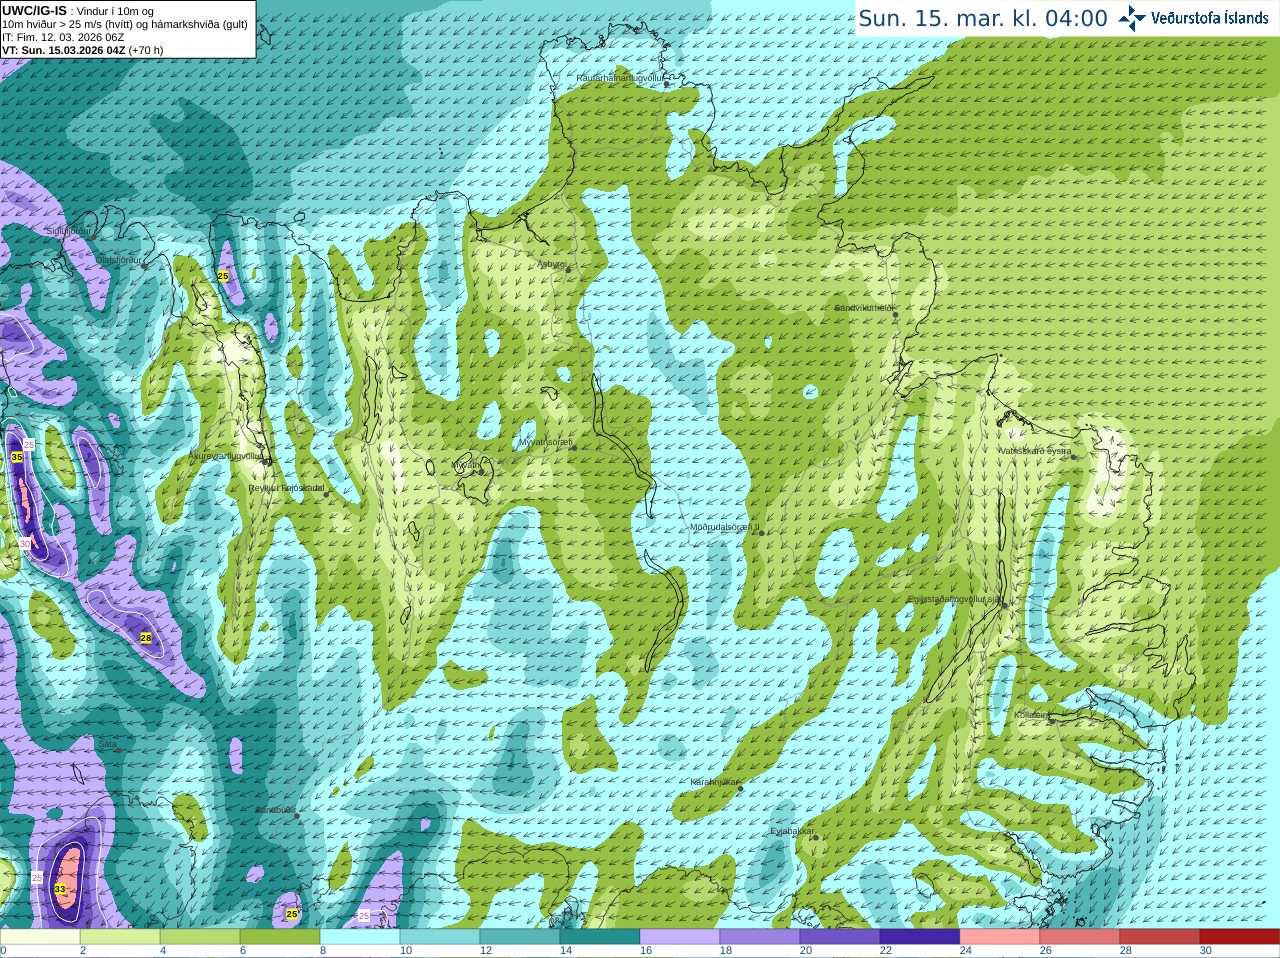Viewport: 1280px width, 958px height.
Task: Click the Sandbúðir station label
Action: (x=275, y=810)
